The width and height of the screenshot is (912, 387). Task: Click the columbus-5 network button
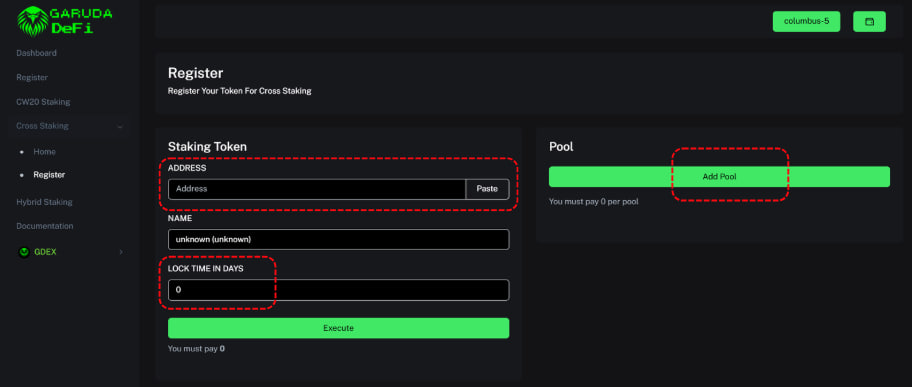pyautogui.click(x=806, y=22)
